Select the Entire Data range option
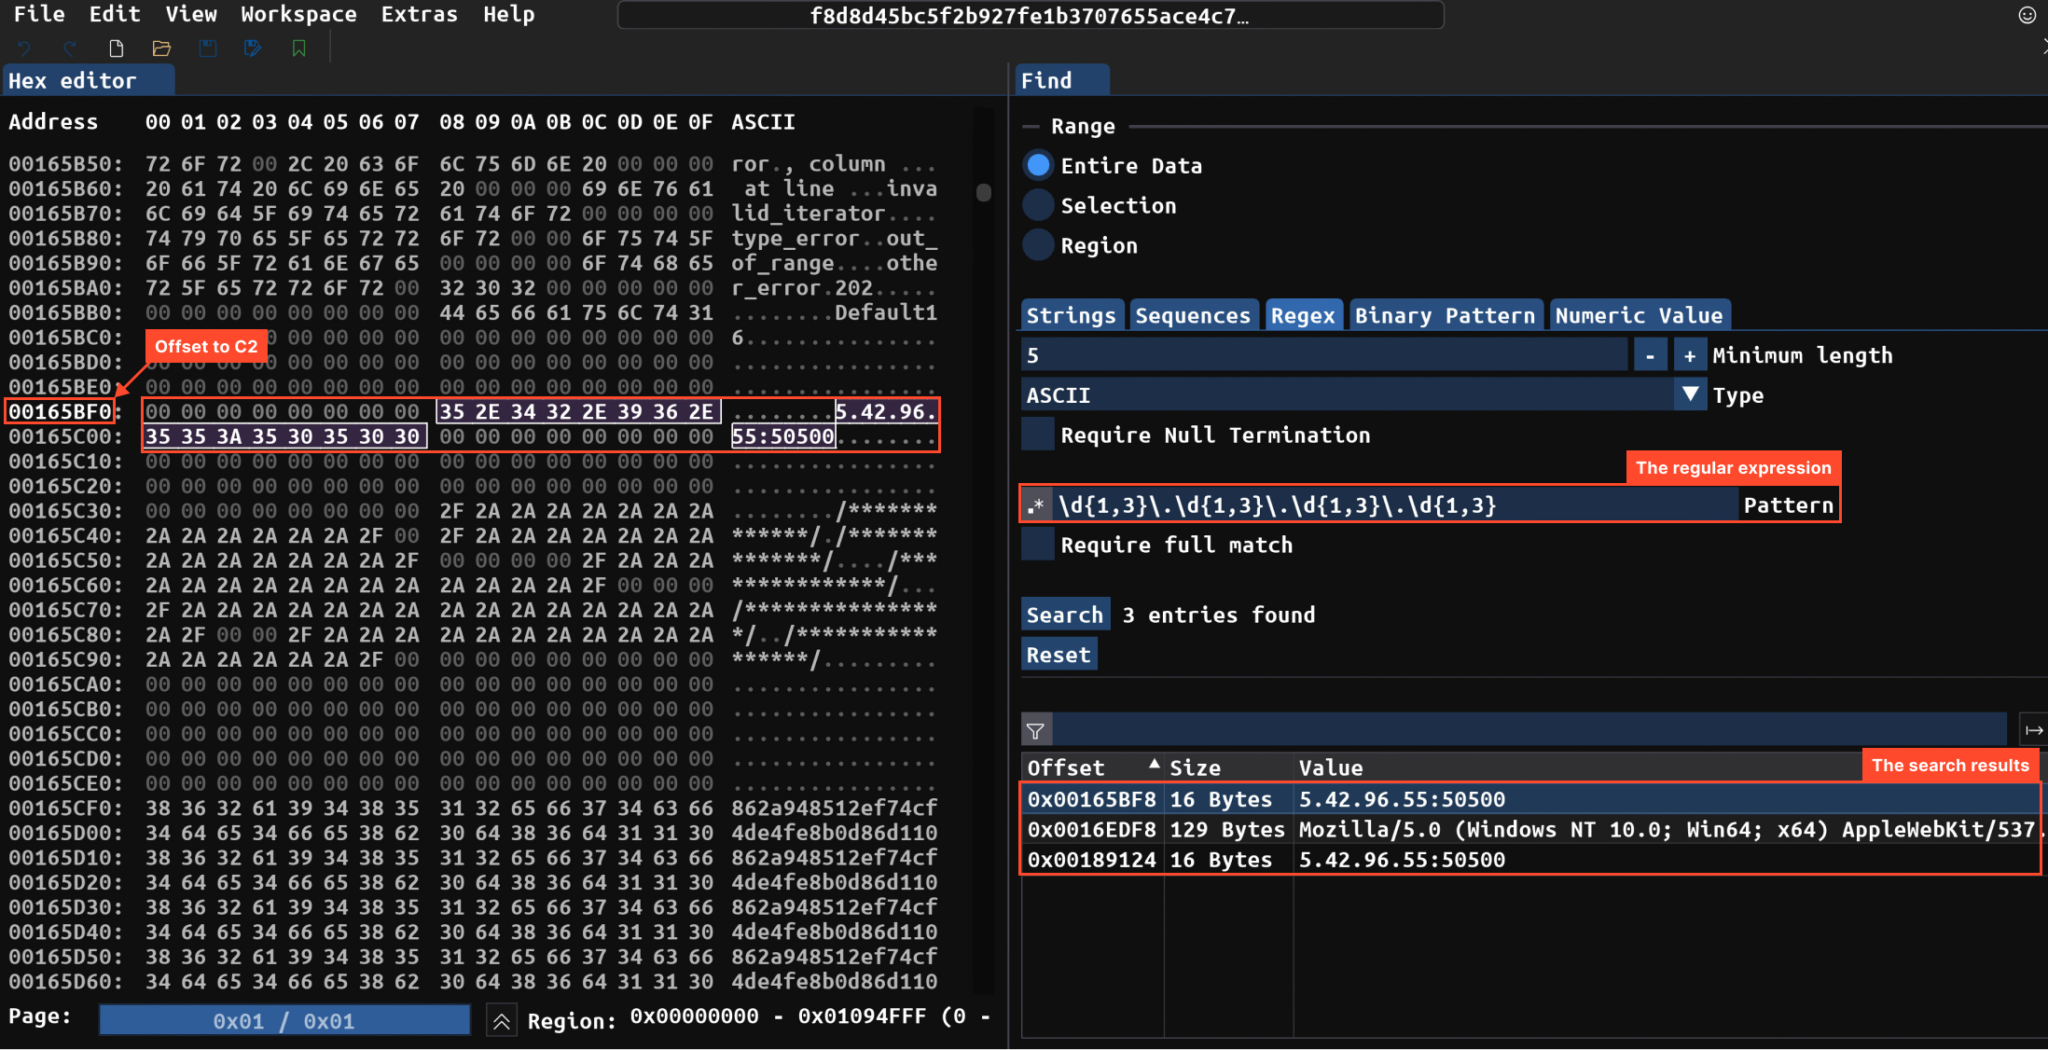This screenshot has height=1050, width=2048. (x=1039, y=165)
